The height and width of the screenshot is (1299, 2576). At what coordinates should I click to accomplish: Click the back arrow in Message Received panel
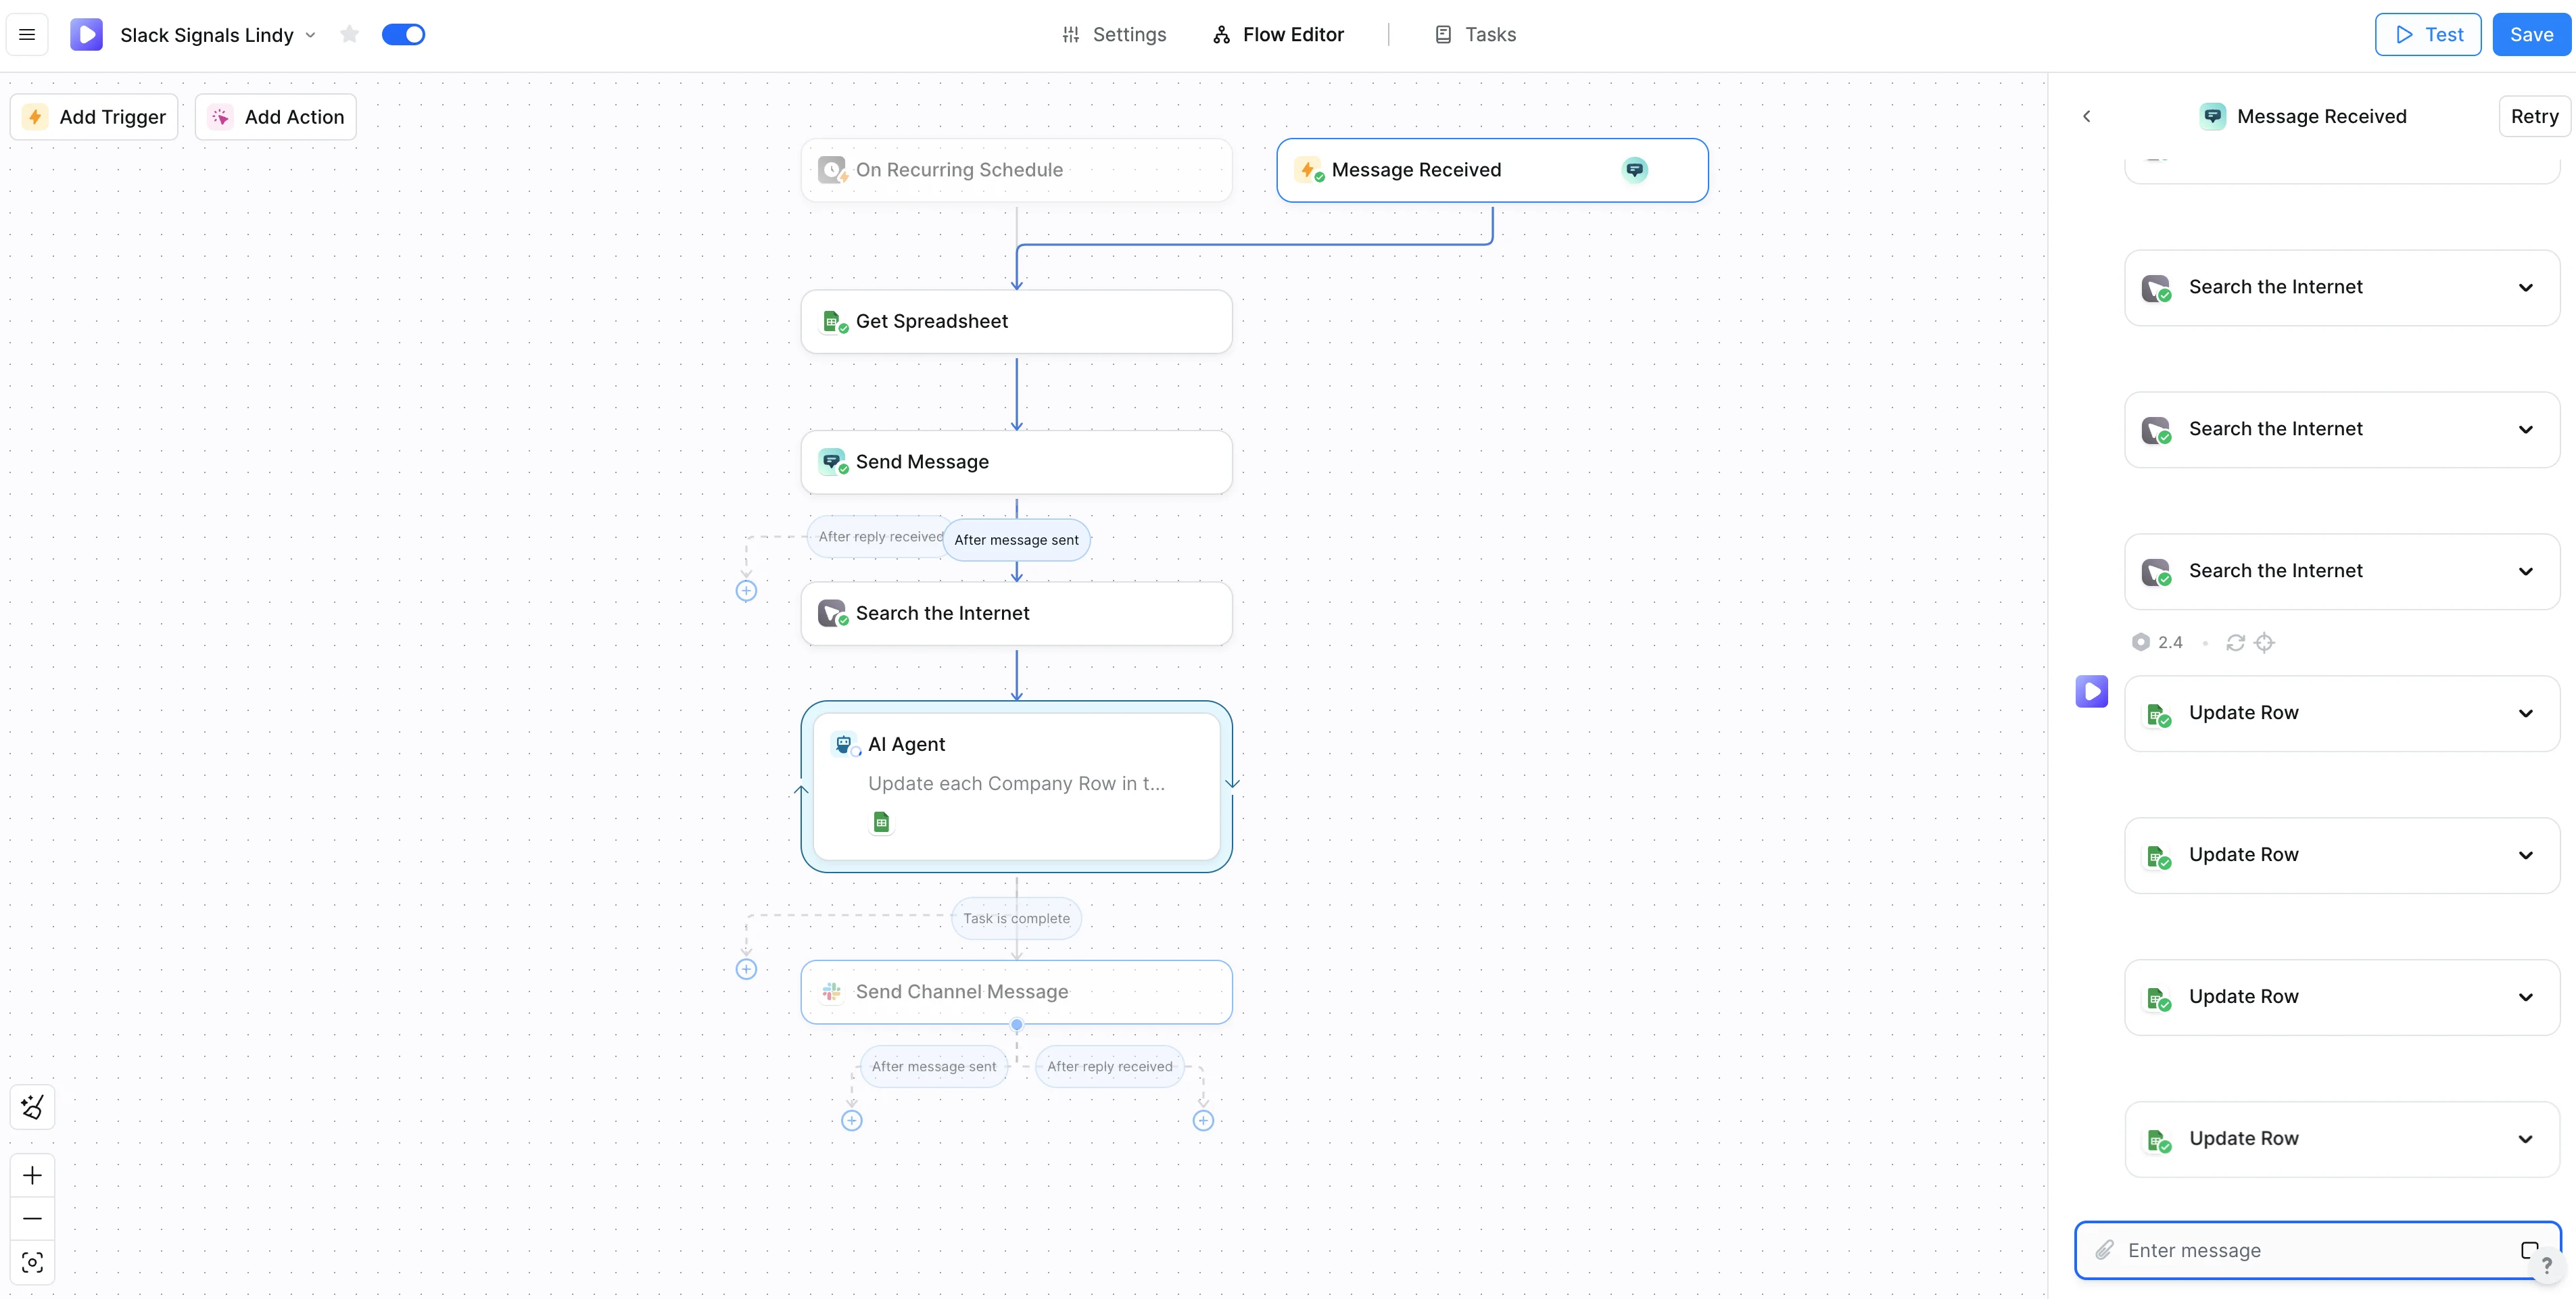point(2086,116)
